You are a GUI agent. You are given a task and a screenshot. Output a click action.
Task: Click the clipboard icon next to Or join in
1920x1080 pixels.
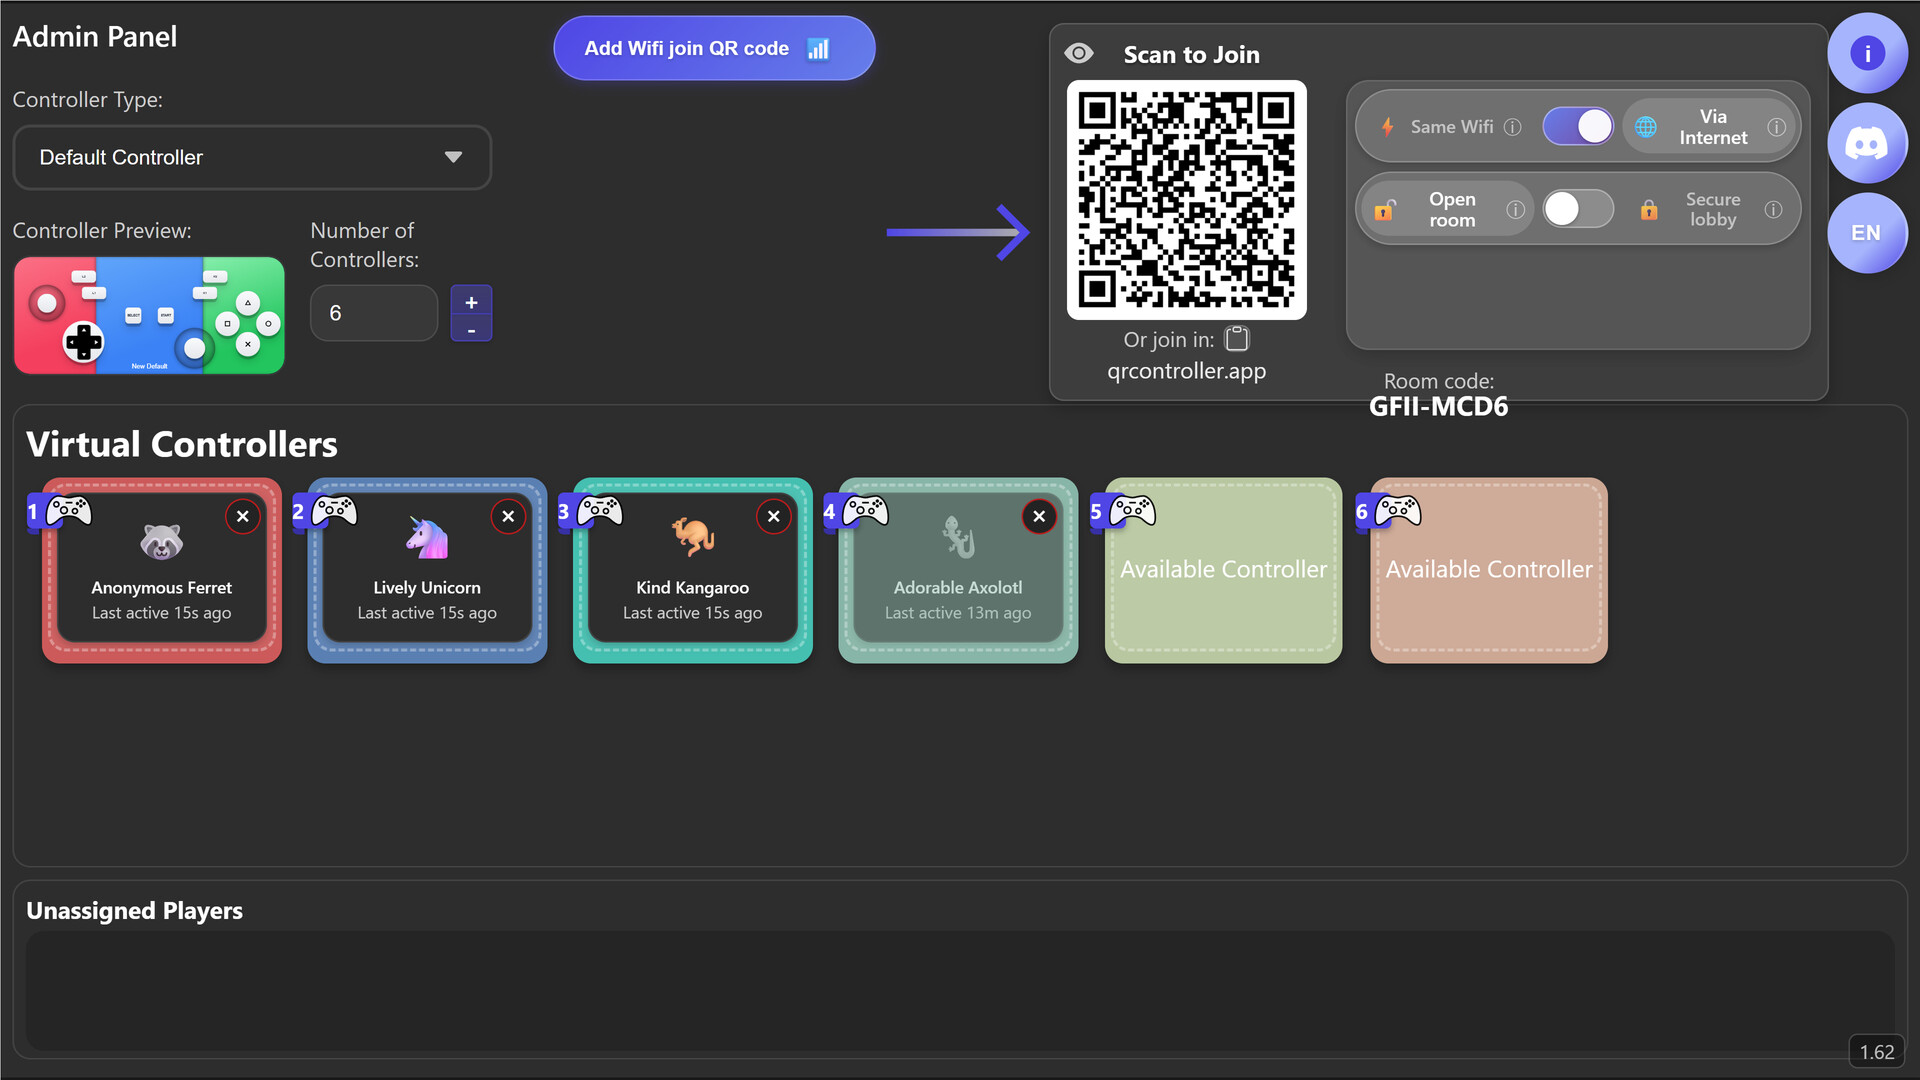(1236, 338)
